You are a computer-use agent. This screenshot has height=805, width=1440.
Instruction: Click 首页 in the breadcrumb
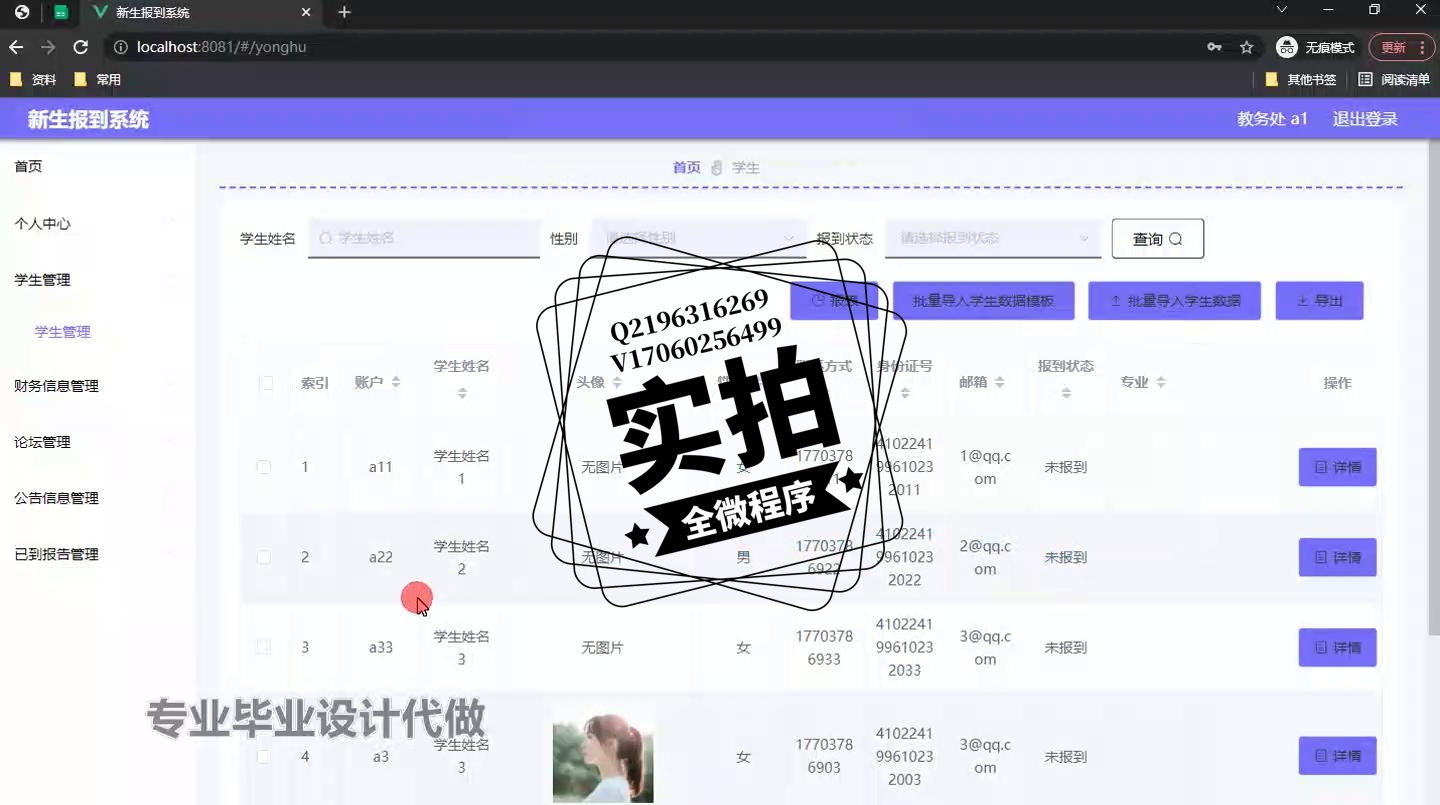(687, 167)
